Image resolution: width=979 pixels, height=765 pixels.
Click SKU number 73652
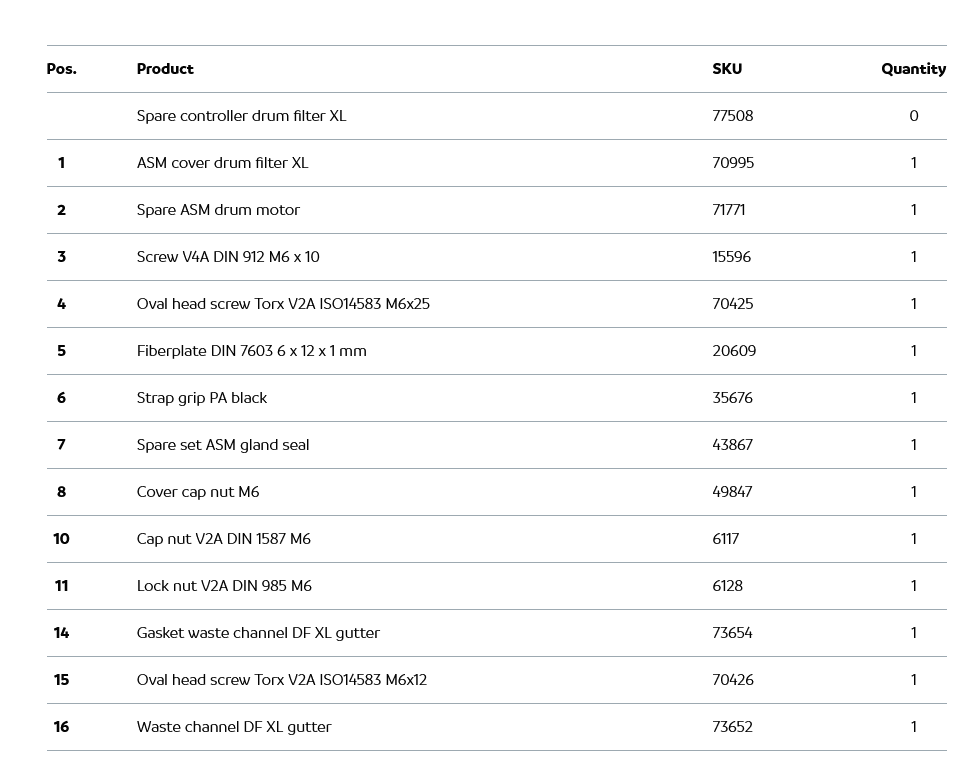click(732, 727)
